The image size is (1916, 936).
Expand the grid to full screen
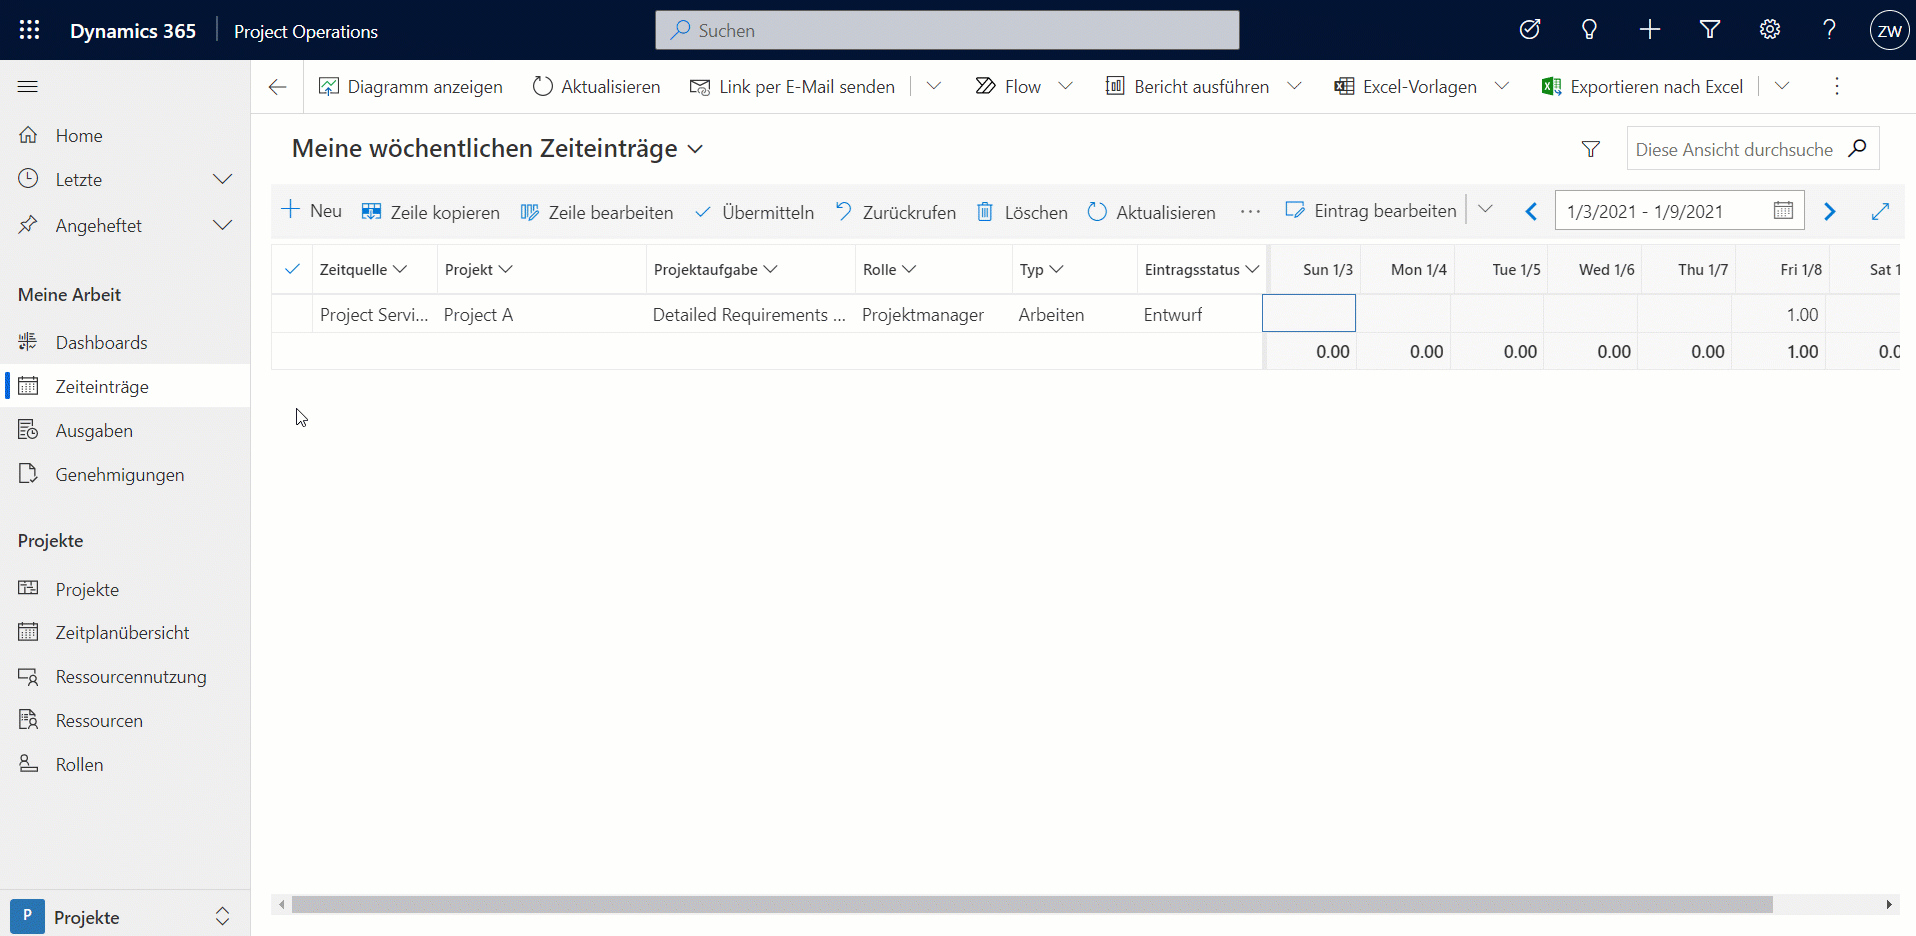tap(1880, 211)
